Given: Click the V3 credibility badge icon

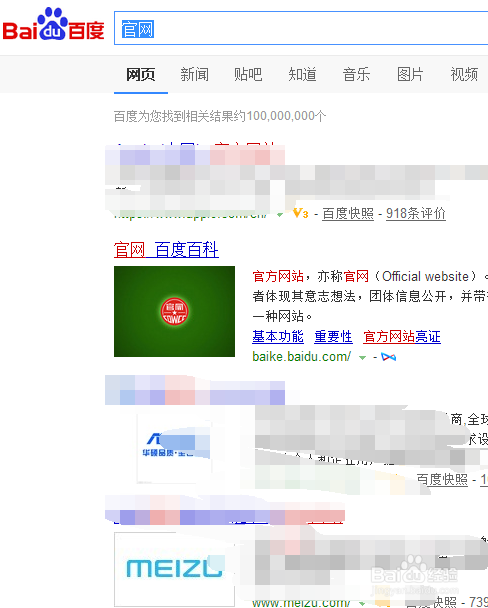Looking at the screenshot, I should pos(301,213).
